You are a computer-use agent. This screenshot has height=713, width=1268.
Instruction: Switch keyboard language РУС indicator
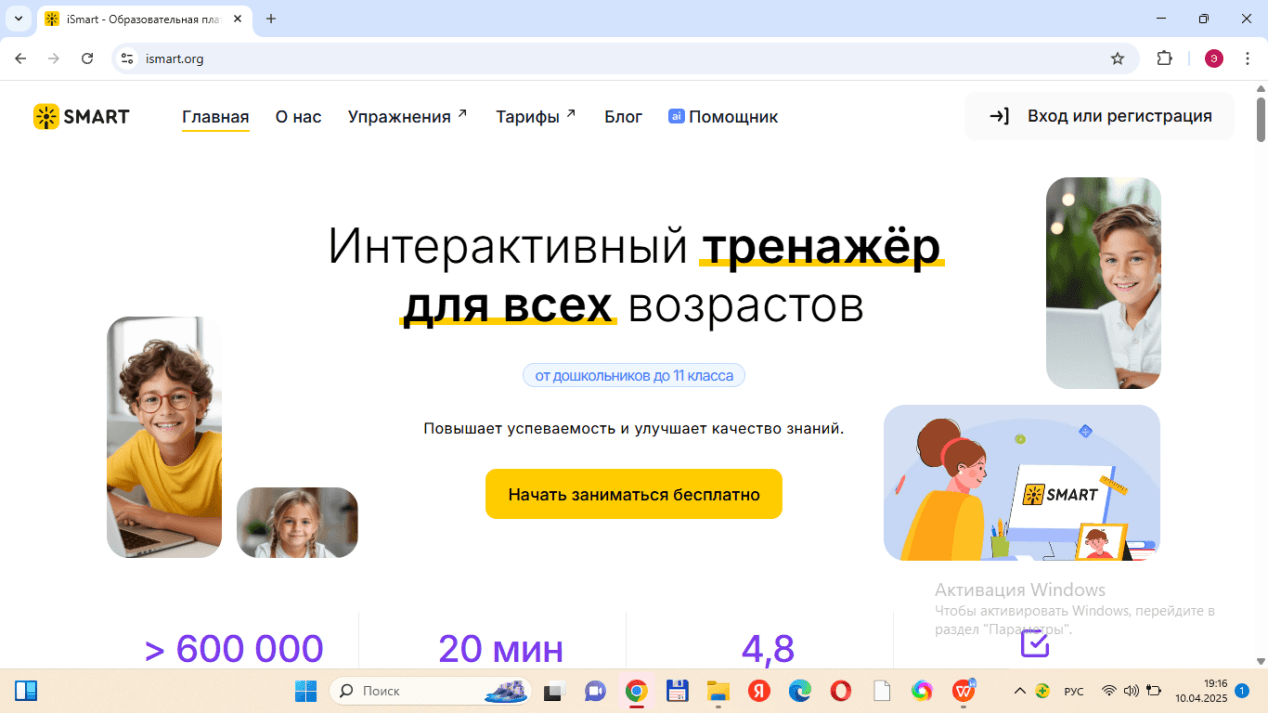(1073, 691)
